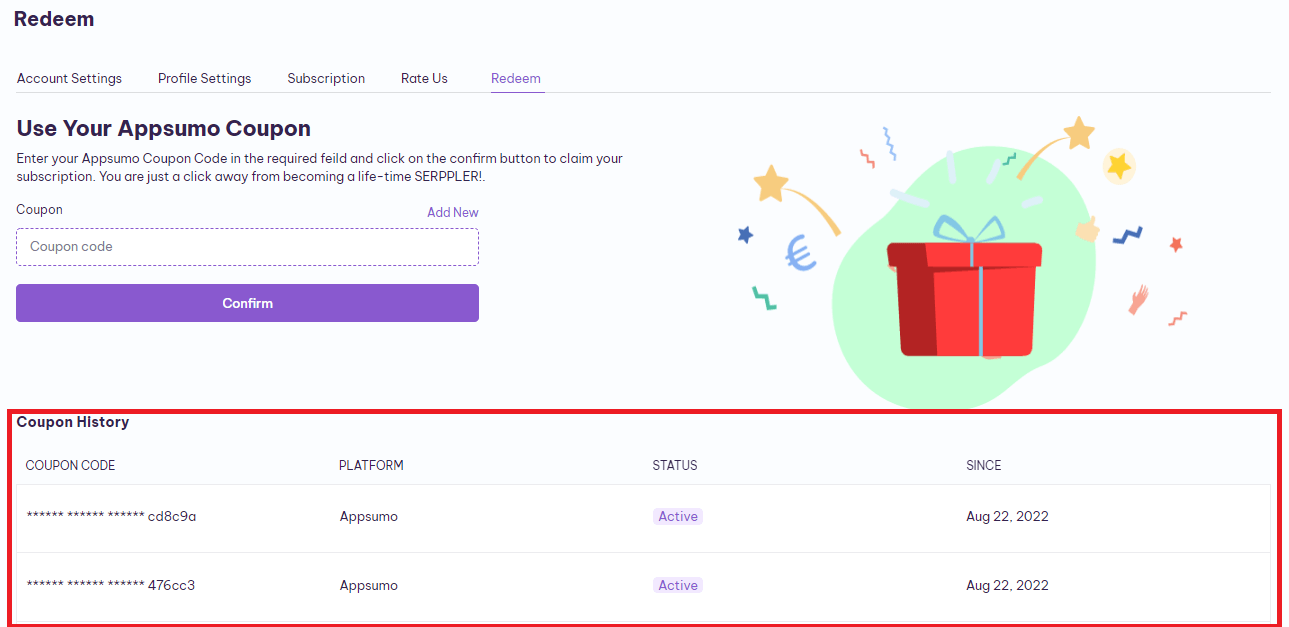Click the Add New coupon link
The image size is (1289, 627).
point(453,212)
